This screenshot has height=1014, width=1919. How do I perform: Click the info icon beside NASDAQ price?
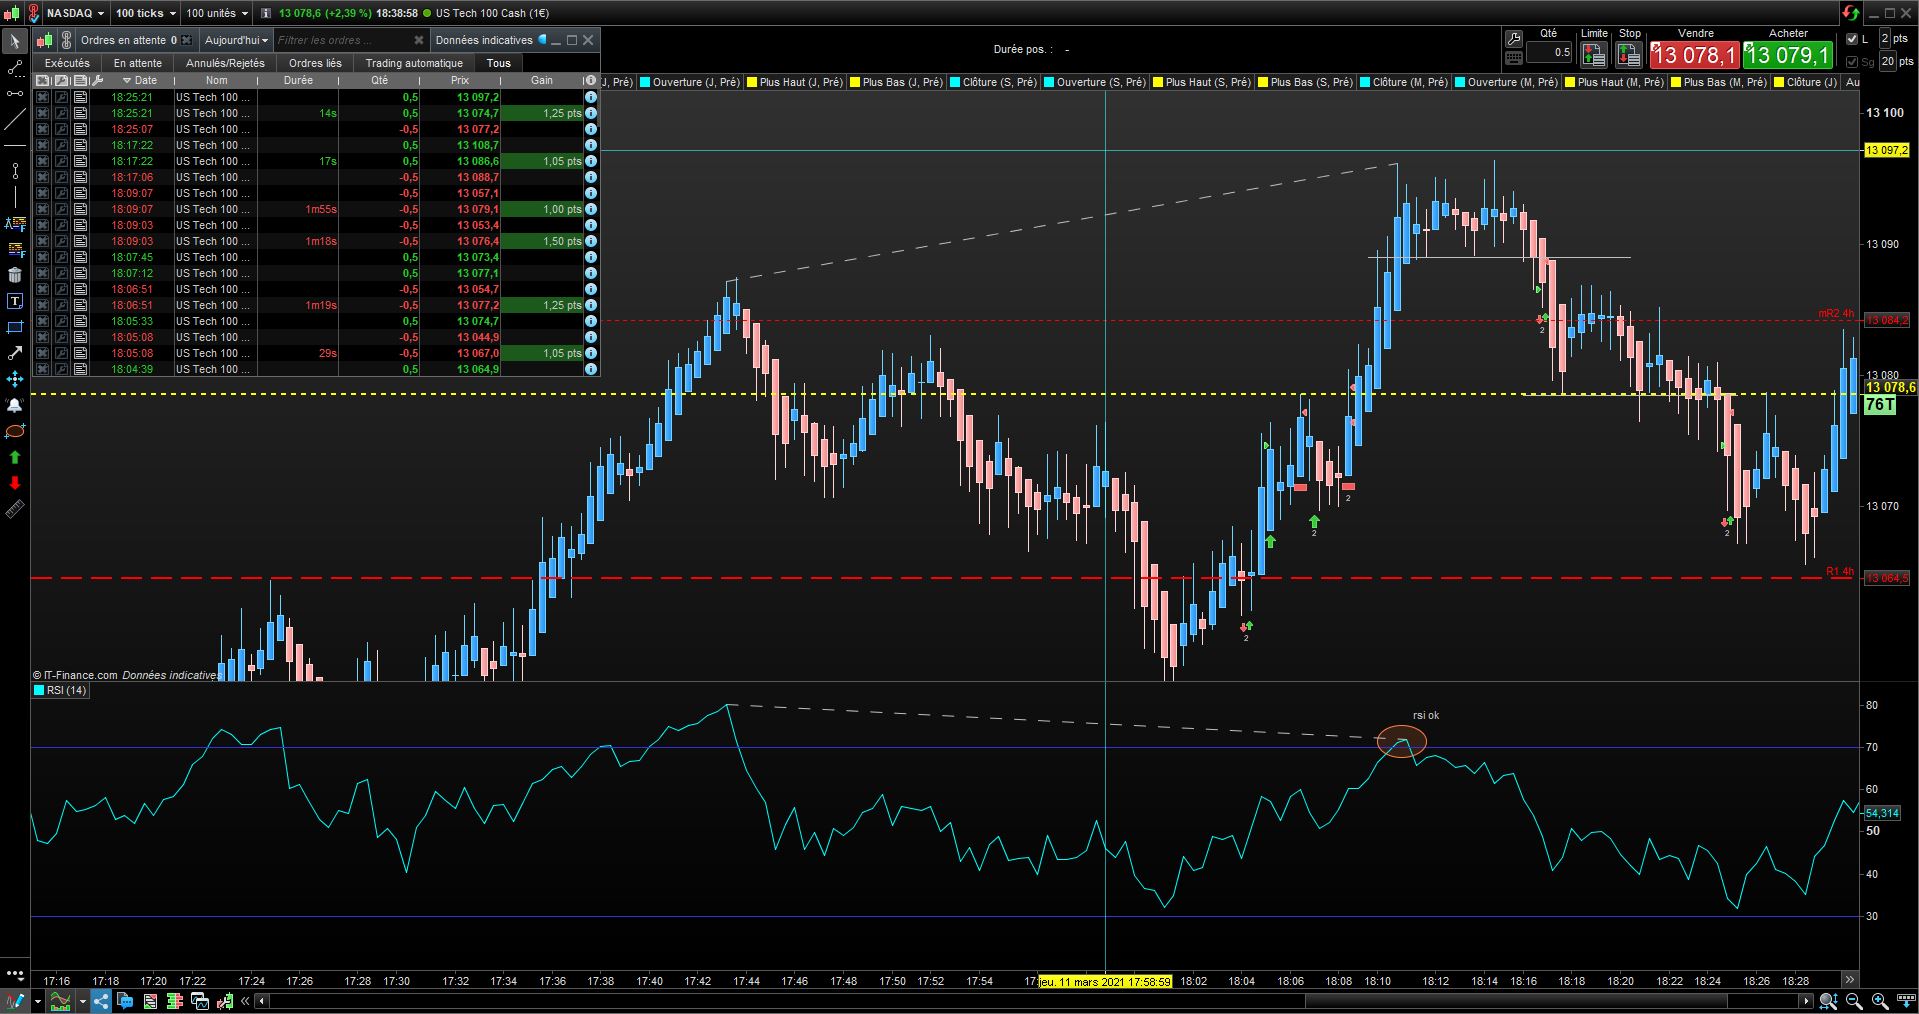coord(265,13)
